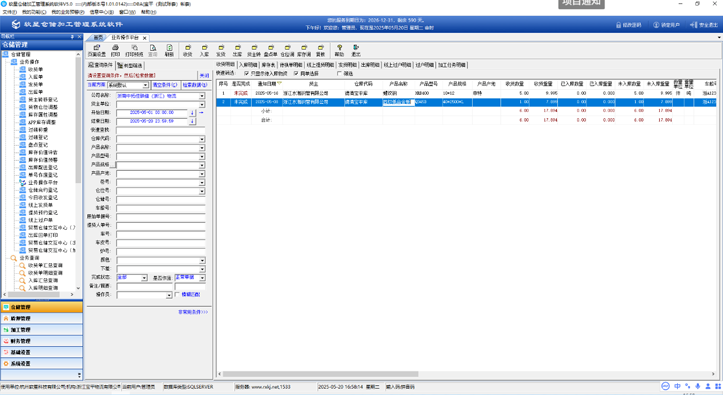Click the 打印明细 toolbar icon
The width and height of the screenshot is (723, 395).
[x=134, y=50]
